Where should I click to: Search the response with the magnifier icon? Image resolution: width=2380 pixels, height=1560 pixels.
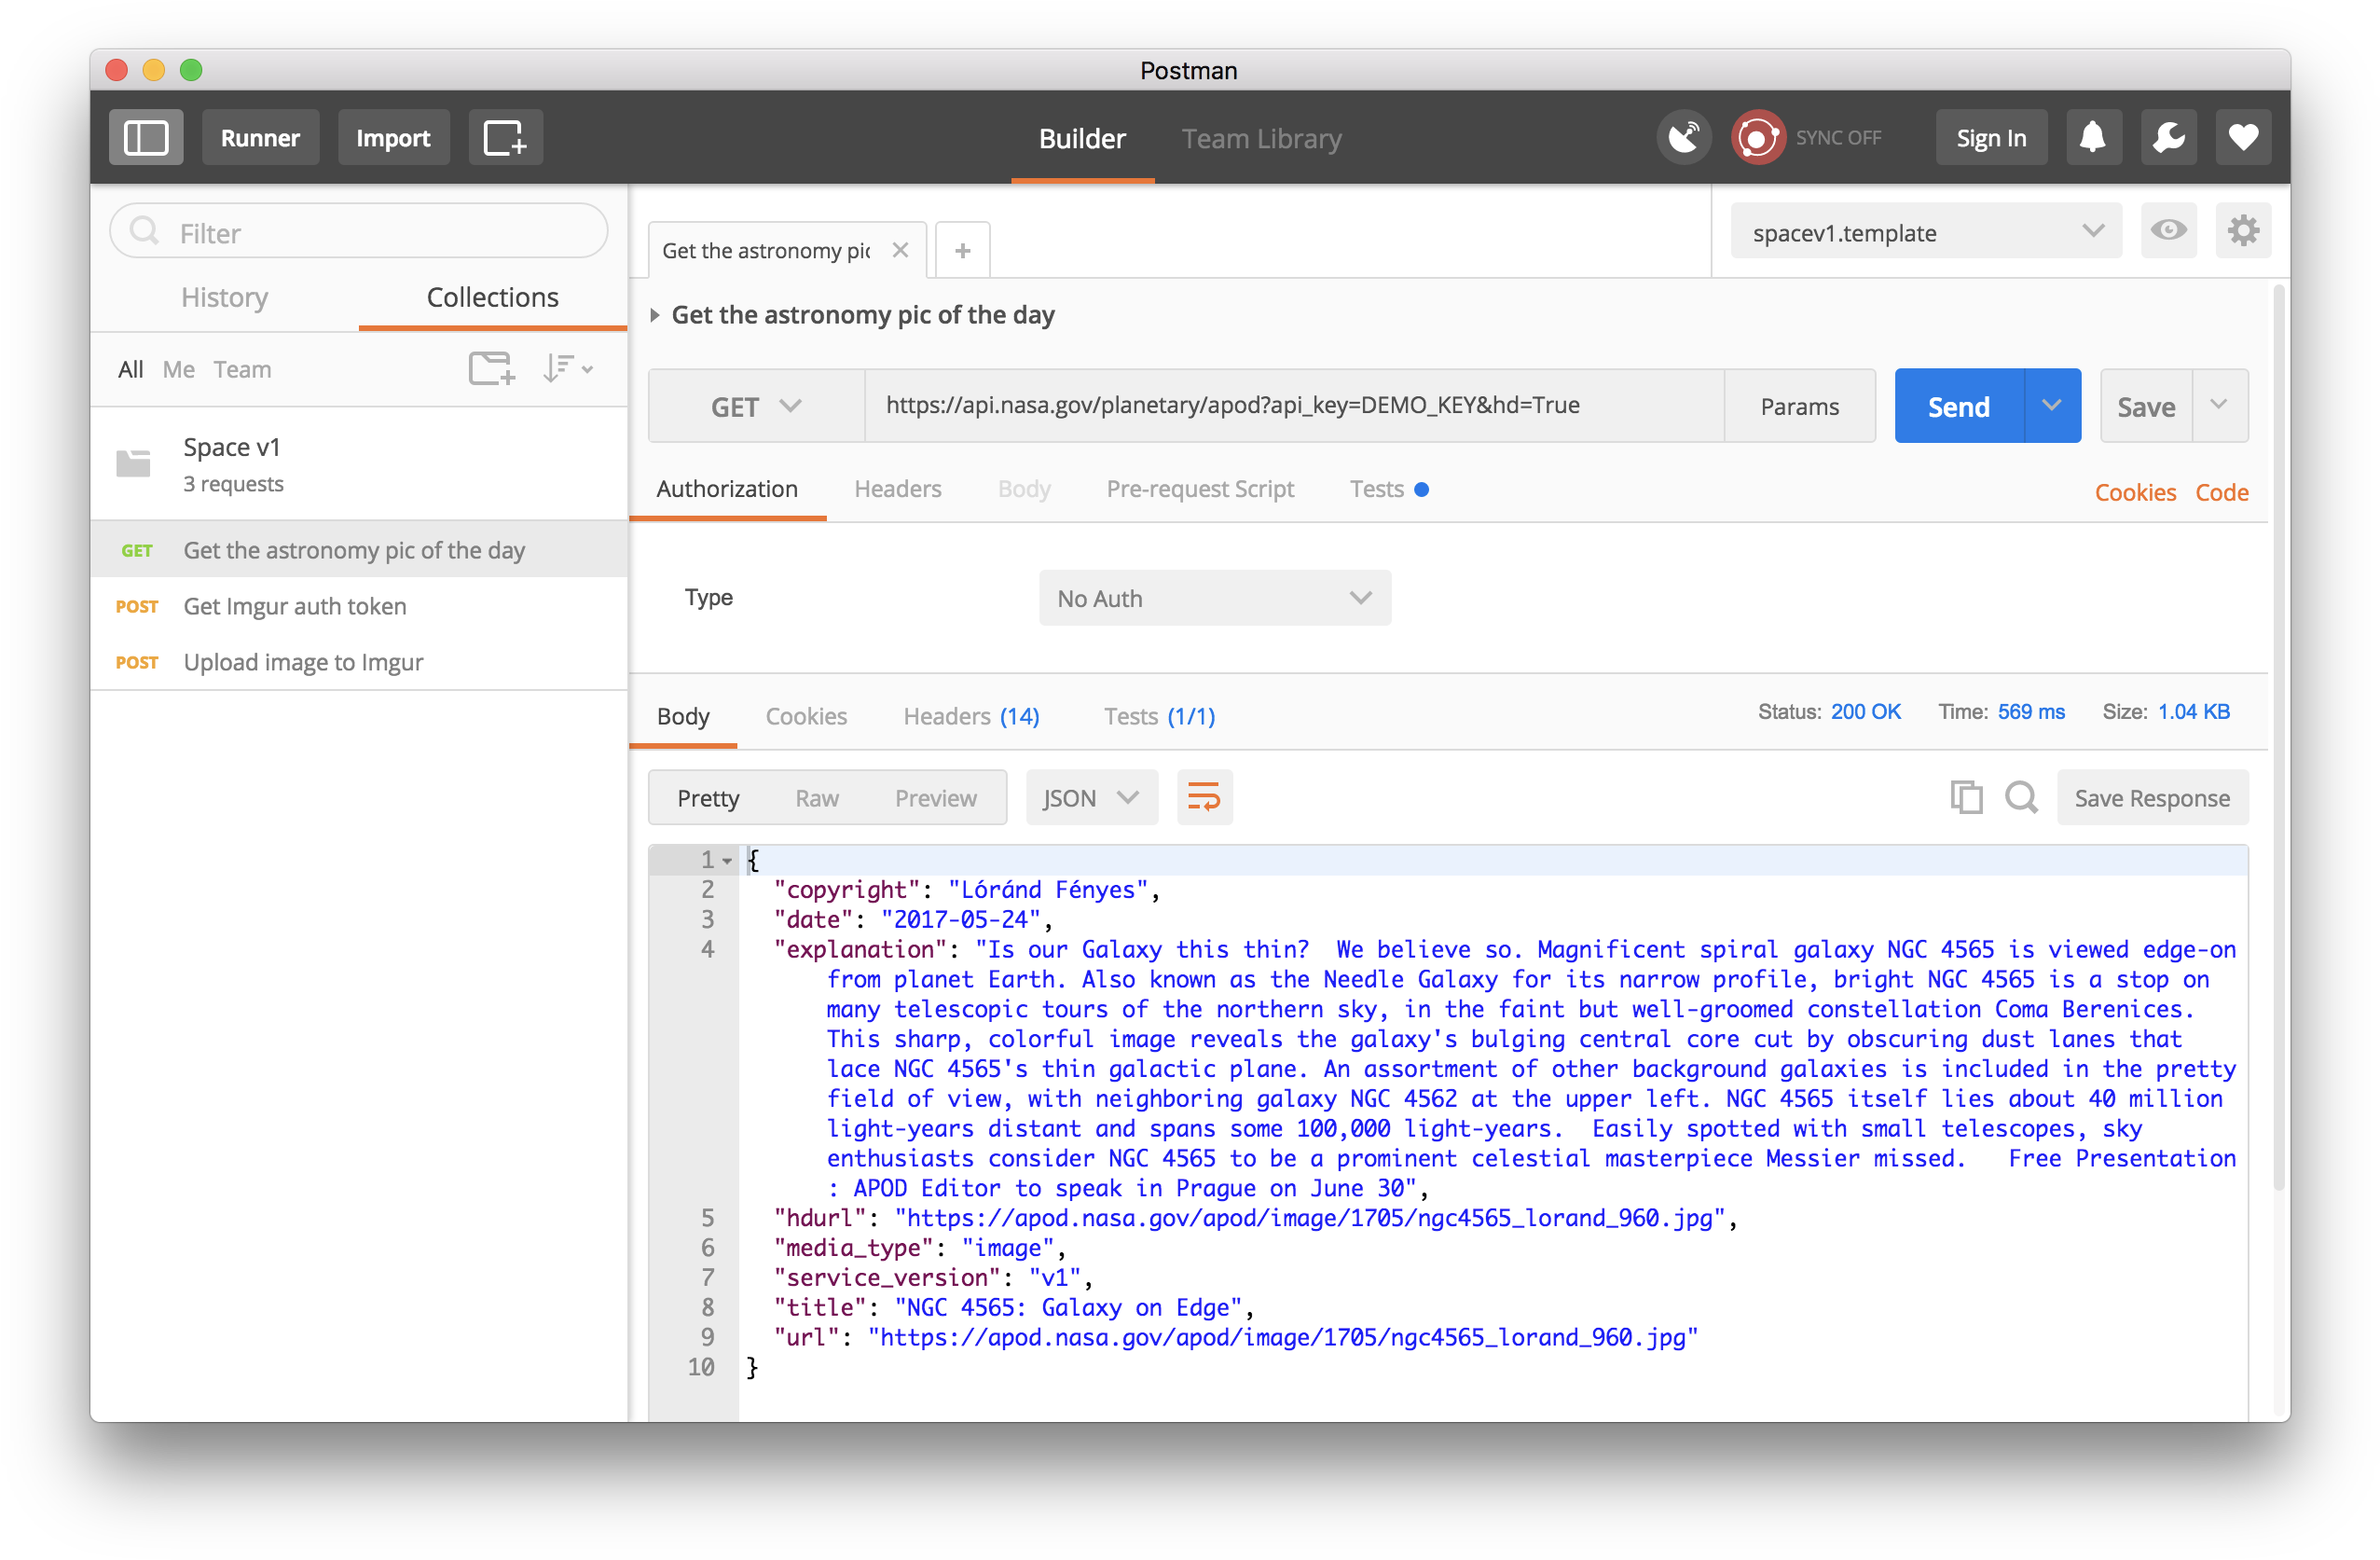(x=2021, y=797)
